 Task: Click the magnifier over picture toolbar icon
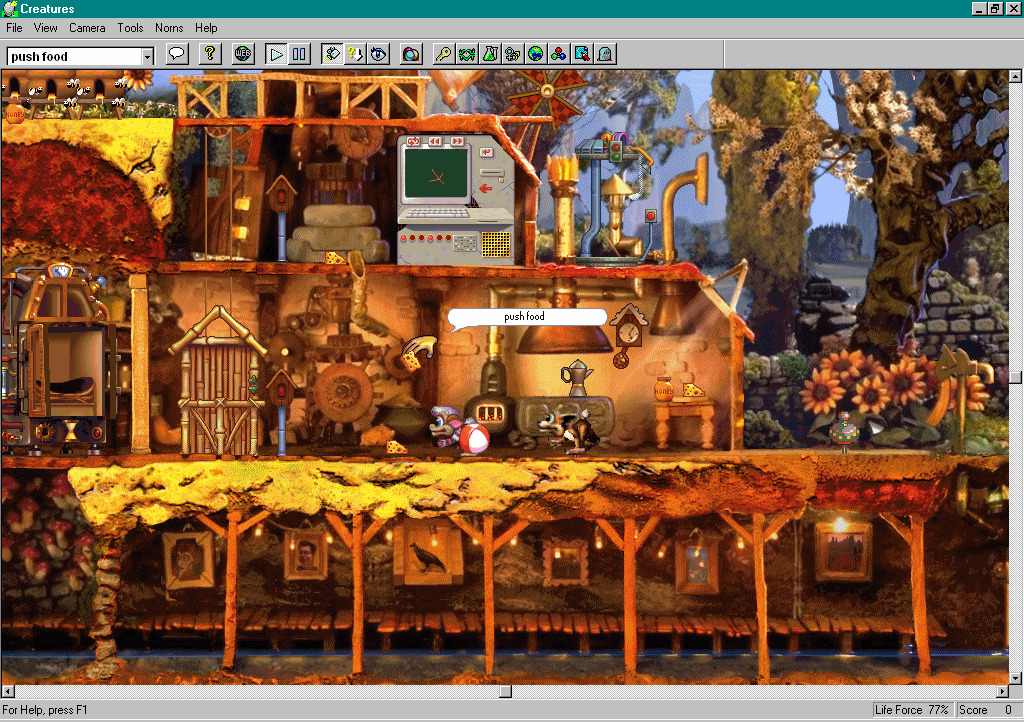581,54
